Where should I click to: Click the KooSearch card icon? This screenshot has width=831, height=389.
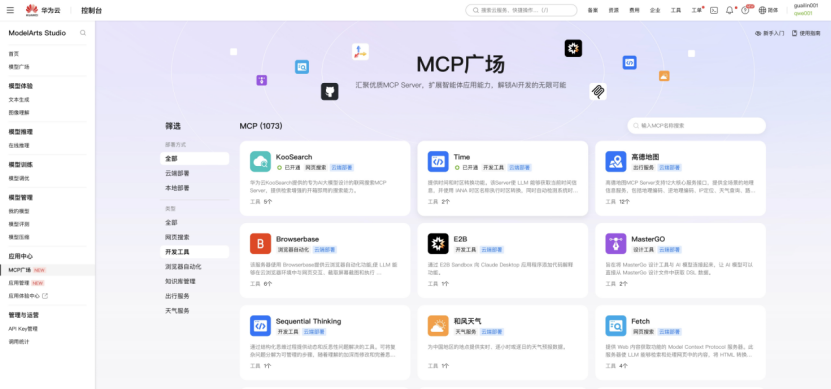tap(260, 162)
